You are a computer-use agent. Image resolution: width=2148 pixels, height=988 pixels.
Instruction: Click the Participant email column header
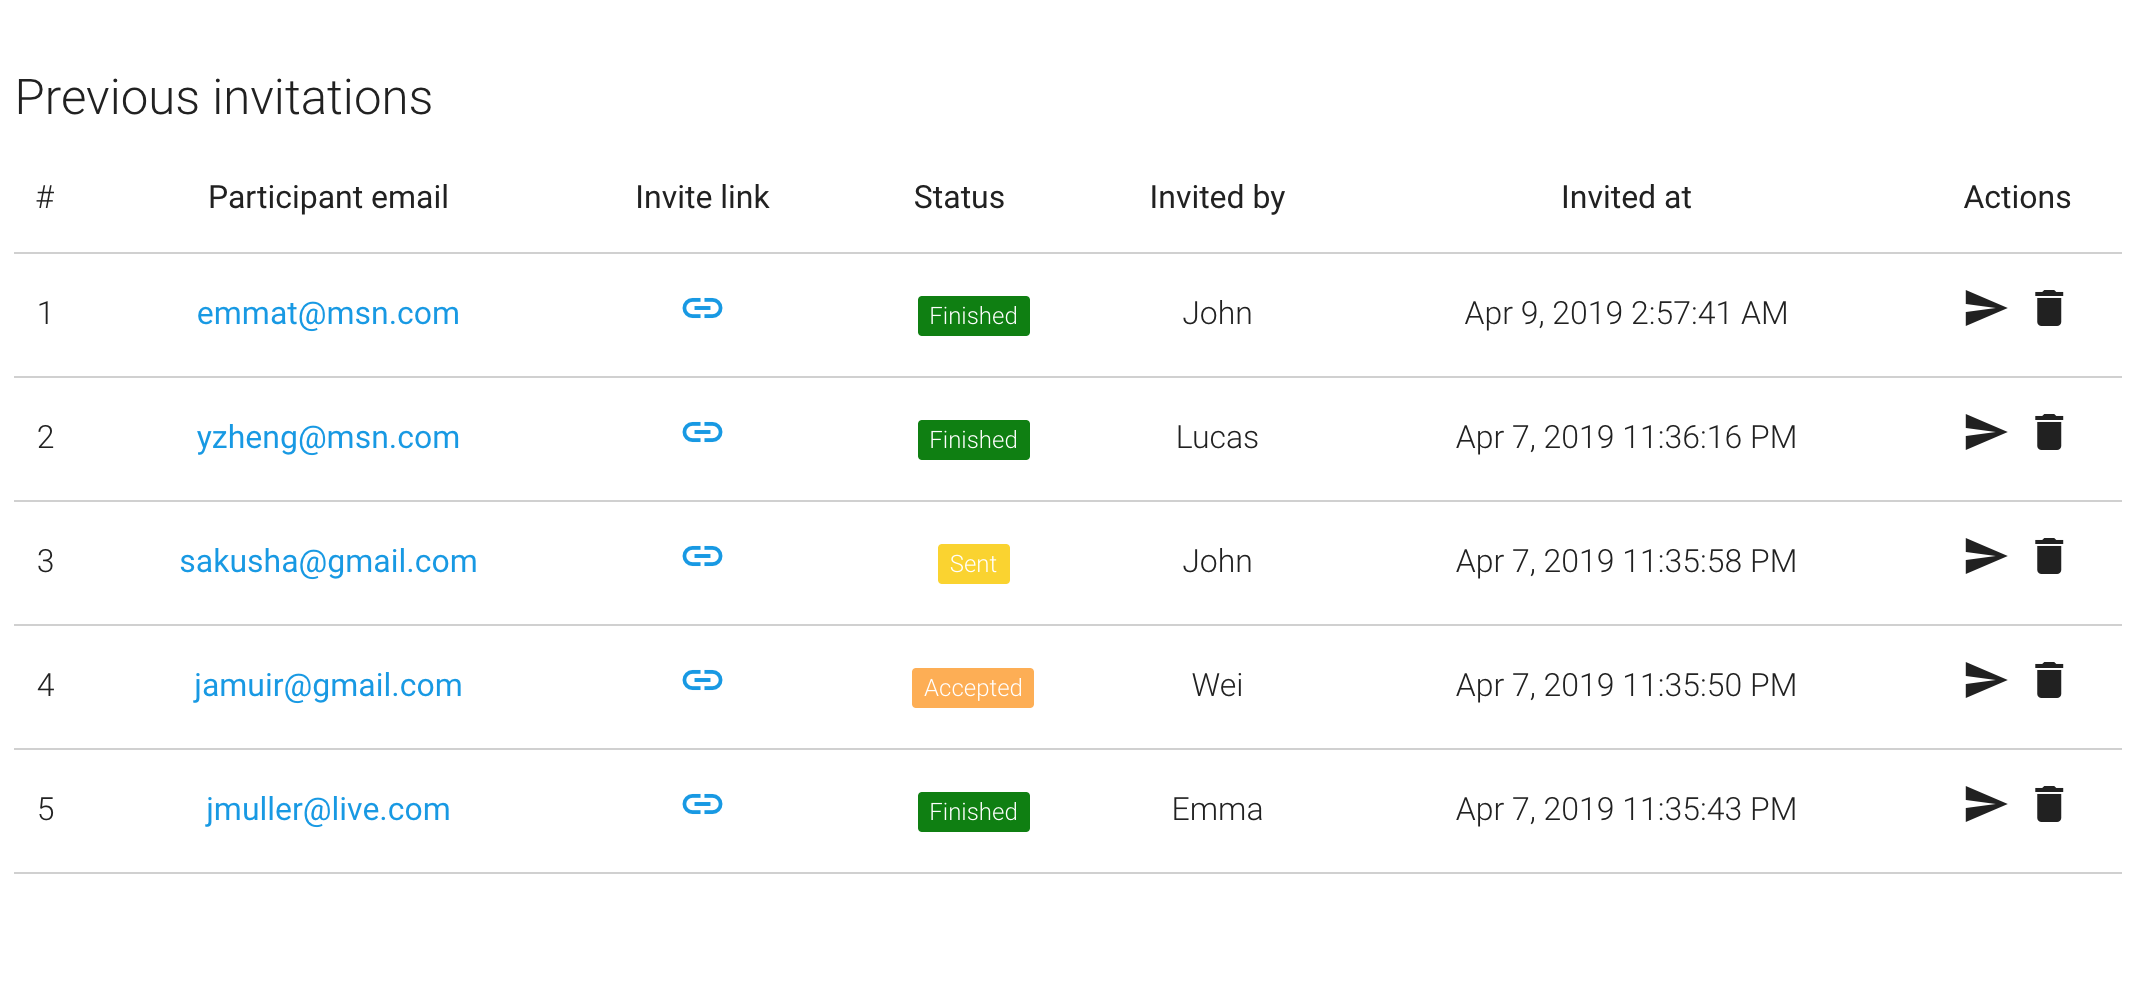[328, 197]
